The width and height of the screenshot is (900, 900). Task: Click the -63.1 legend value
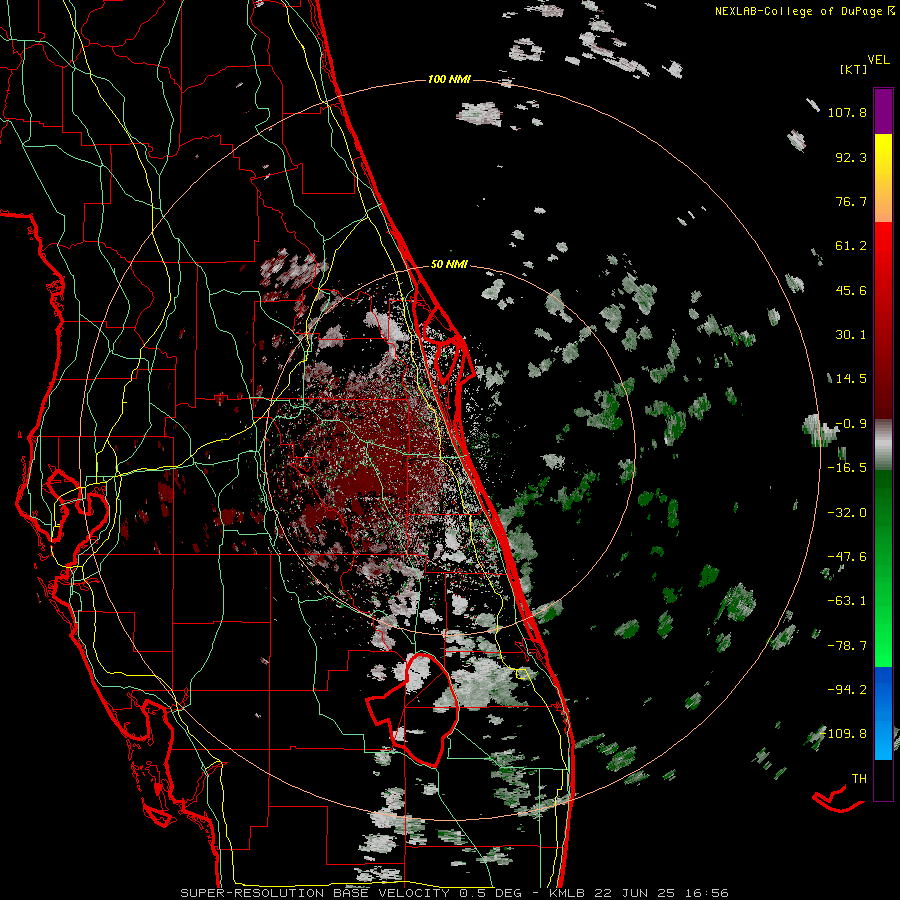[x=847, y=601]
